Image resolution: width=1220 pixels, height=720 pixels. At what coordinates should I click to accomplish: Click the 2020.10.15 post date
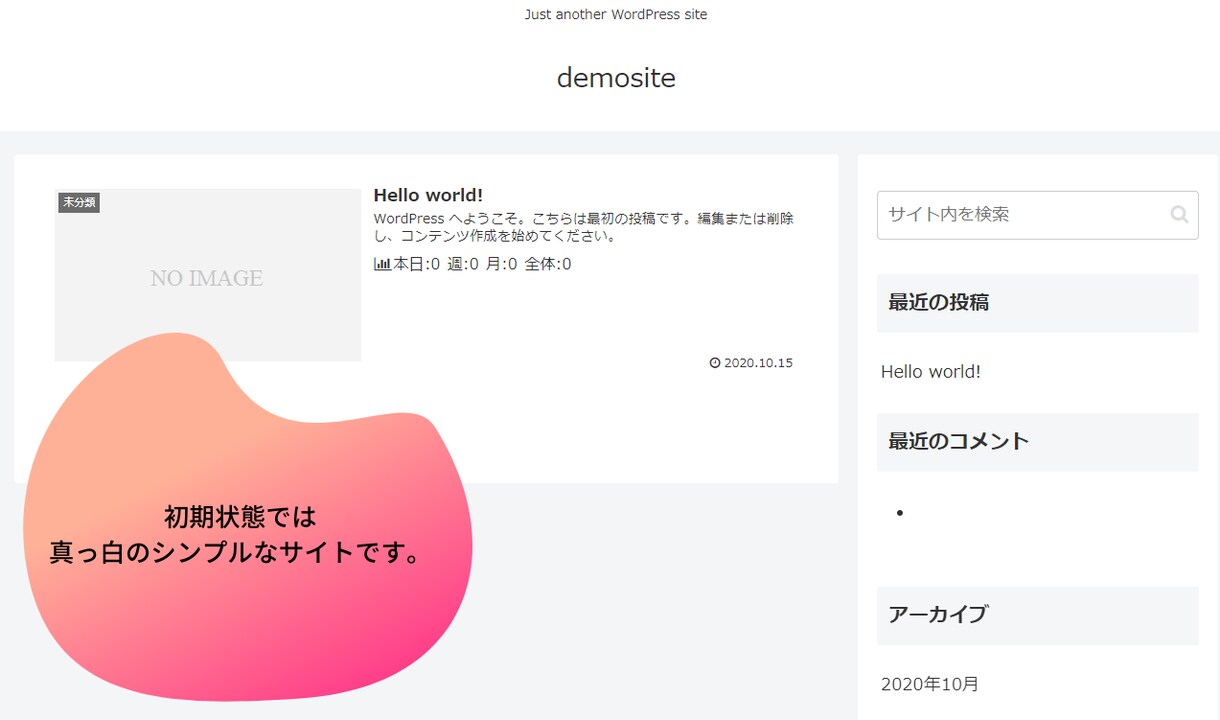(758, 363)
